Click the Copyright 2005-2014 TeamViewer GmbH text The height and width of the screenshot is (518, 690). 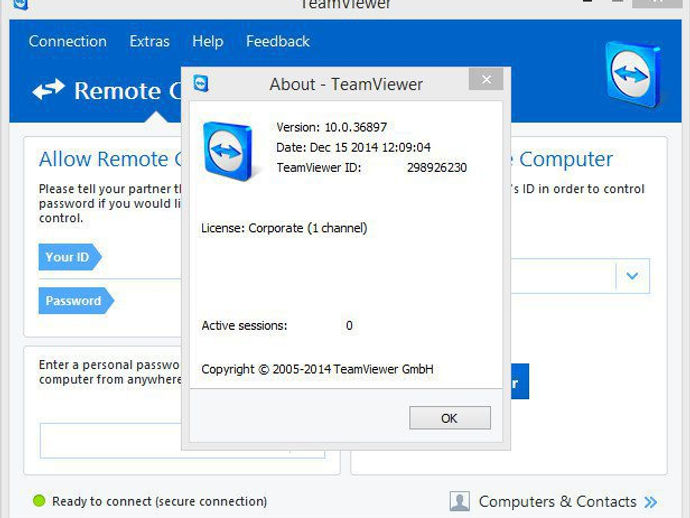[317, 369]
